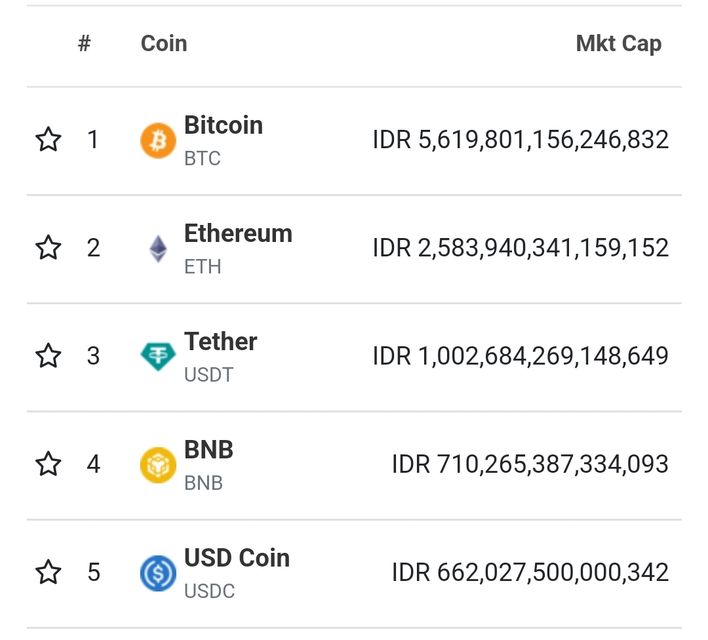Click the Ethereum diamond logo icon

coord(158,248)
